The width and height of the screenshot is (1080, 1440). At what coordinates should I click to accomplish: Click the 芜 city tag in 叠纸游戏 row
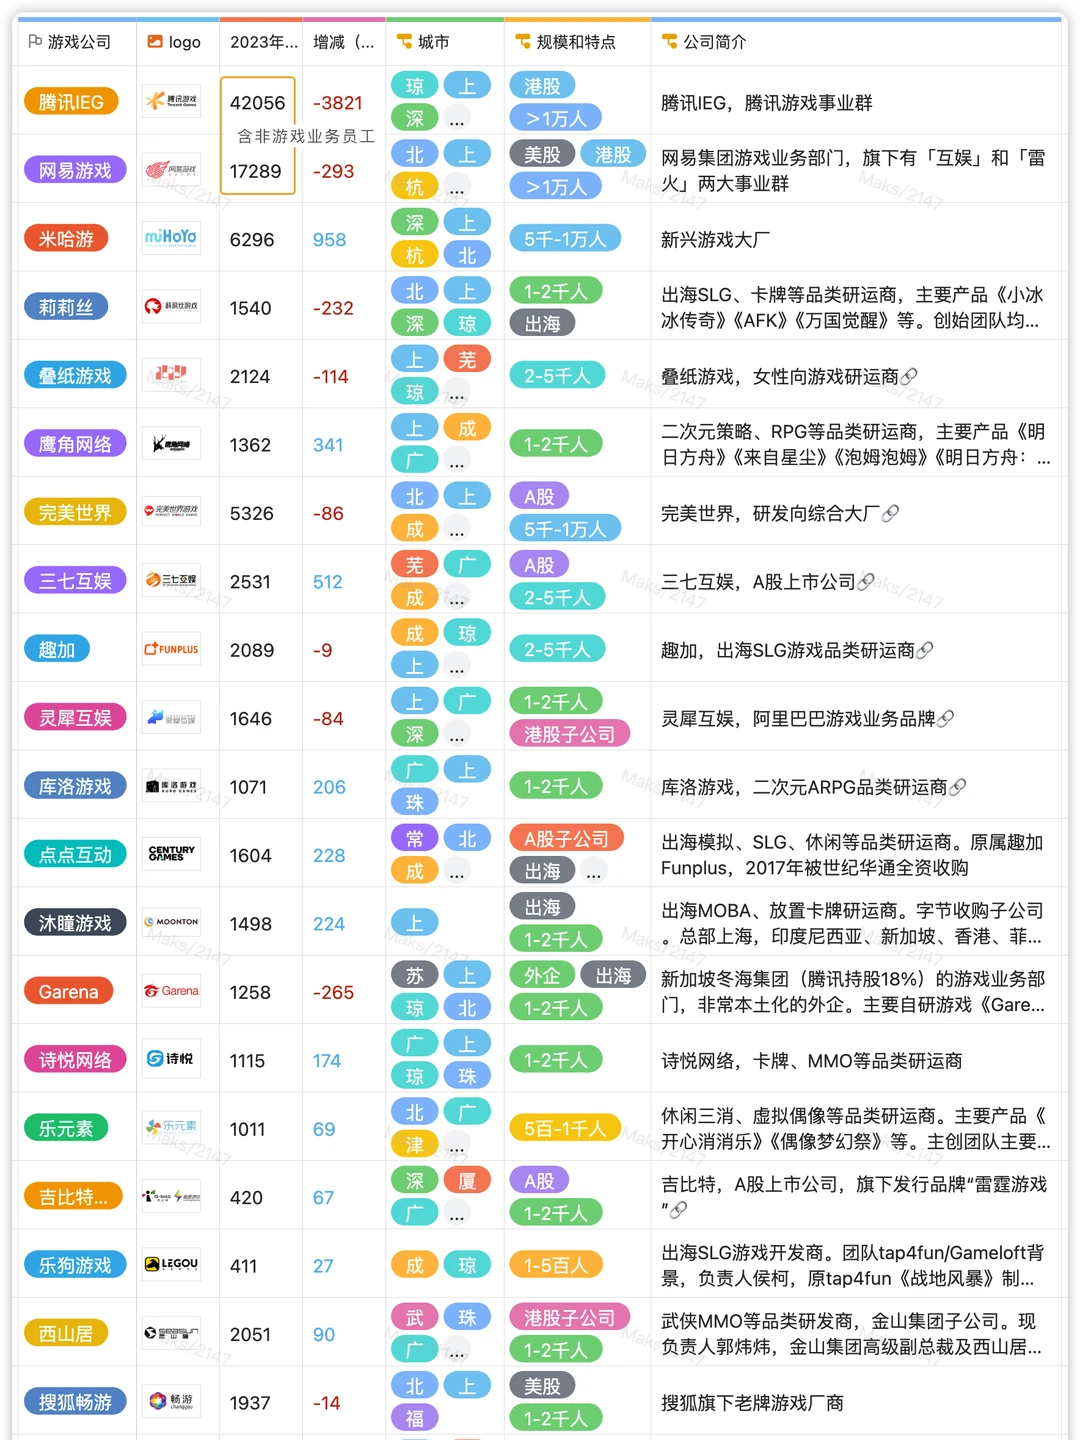[467, 360]
